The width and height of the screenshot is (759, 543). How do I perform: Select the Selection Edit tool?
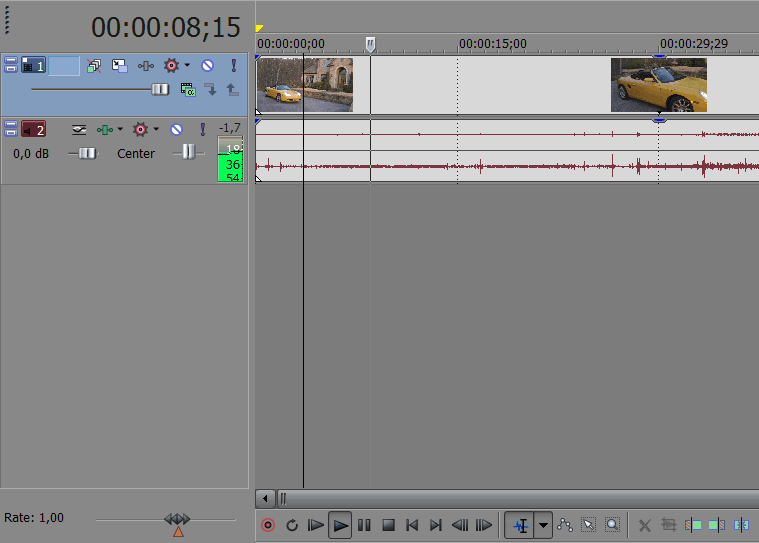[x=589, y=525]
